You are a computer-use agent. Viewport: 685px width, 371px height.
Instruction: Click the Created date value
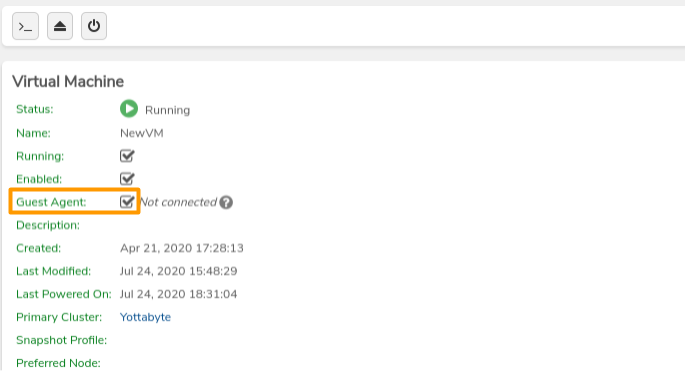click(182, 248)
